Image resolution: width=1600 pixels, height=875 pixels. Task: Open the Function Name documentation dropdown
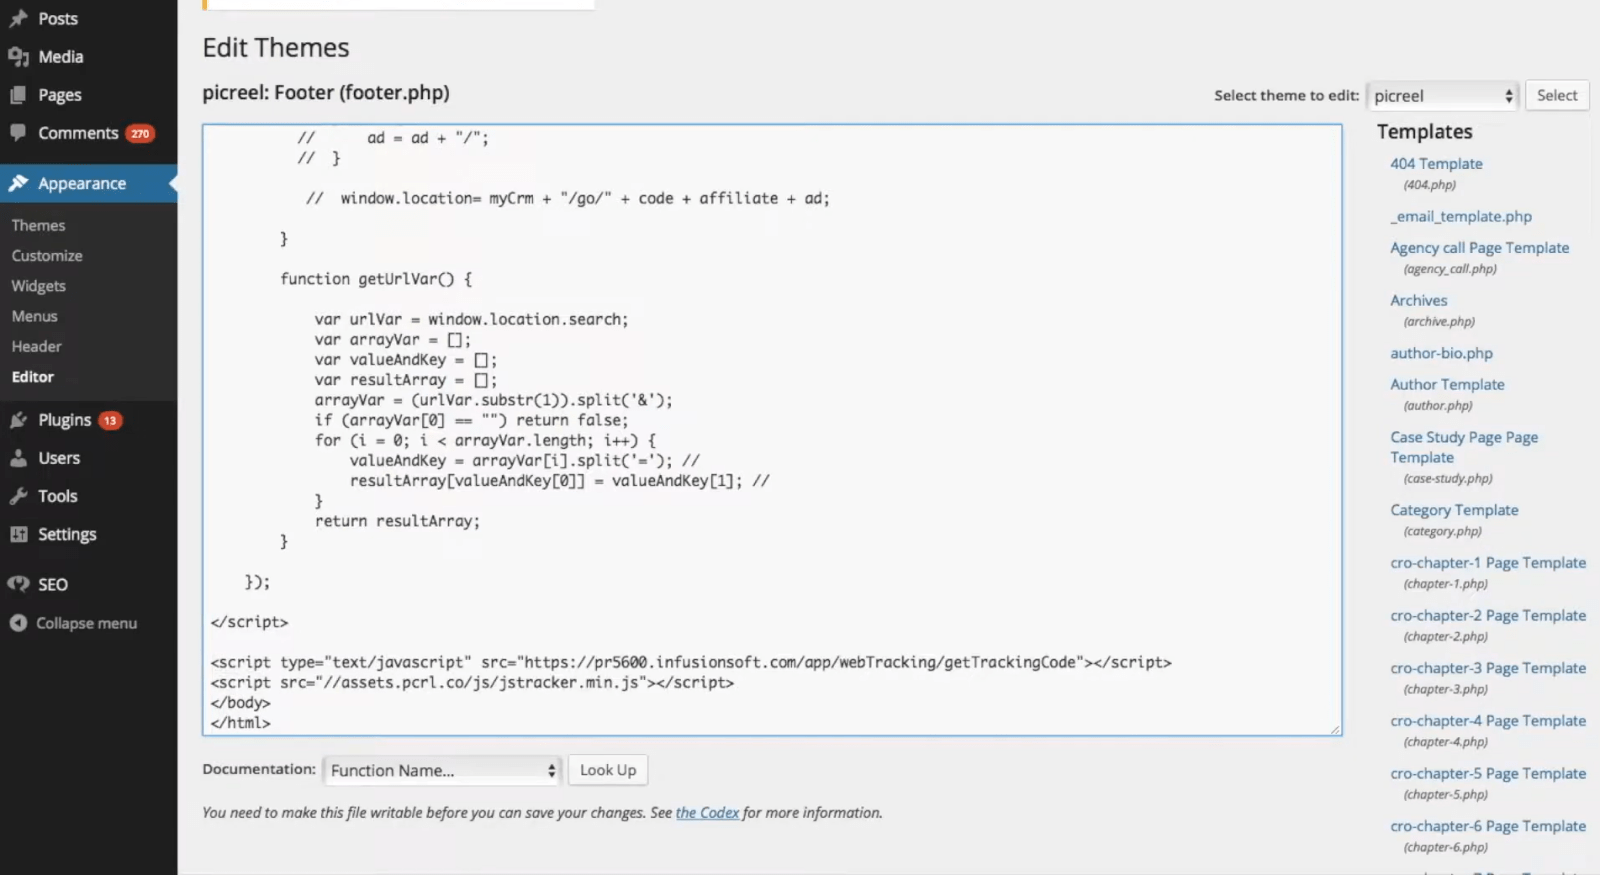click(x=441, y=770)
